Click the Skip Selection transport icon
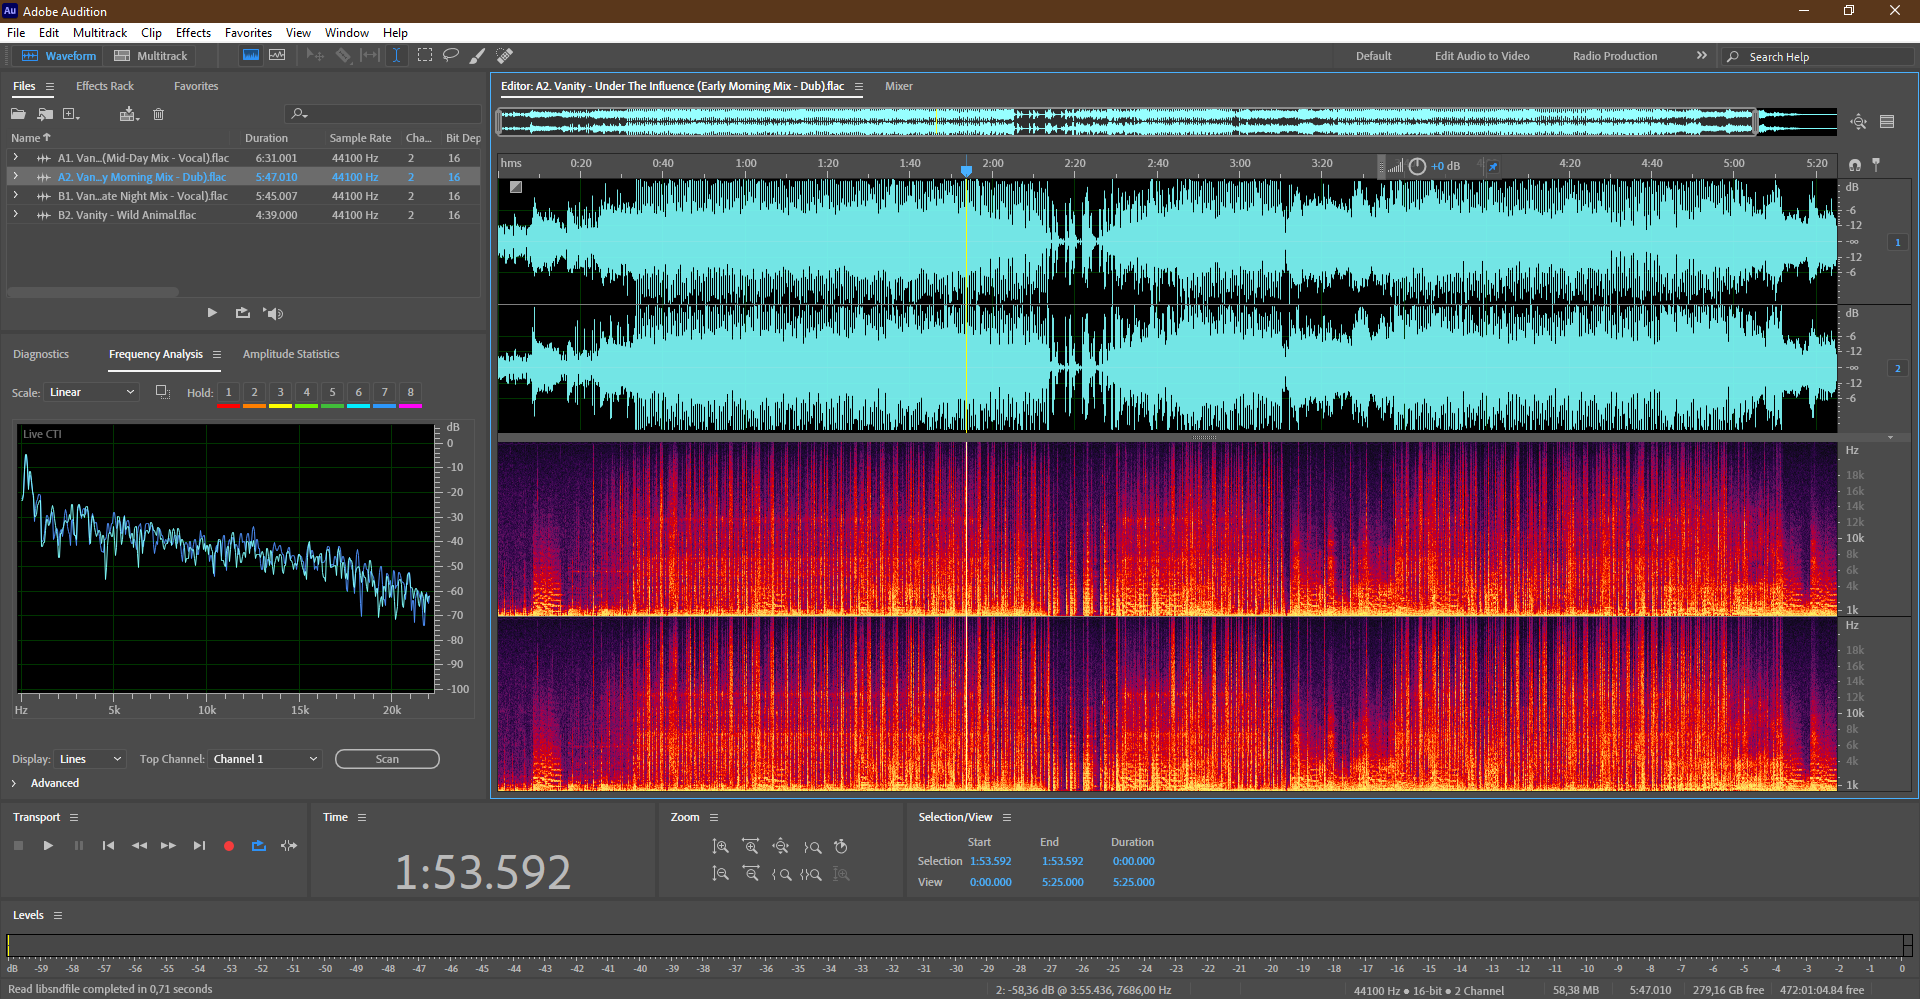This screenshot has width=1920, height=999. [289, 846]
